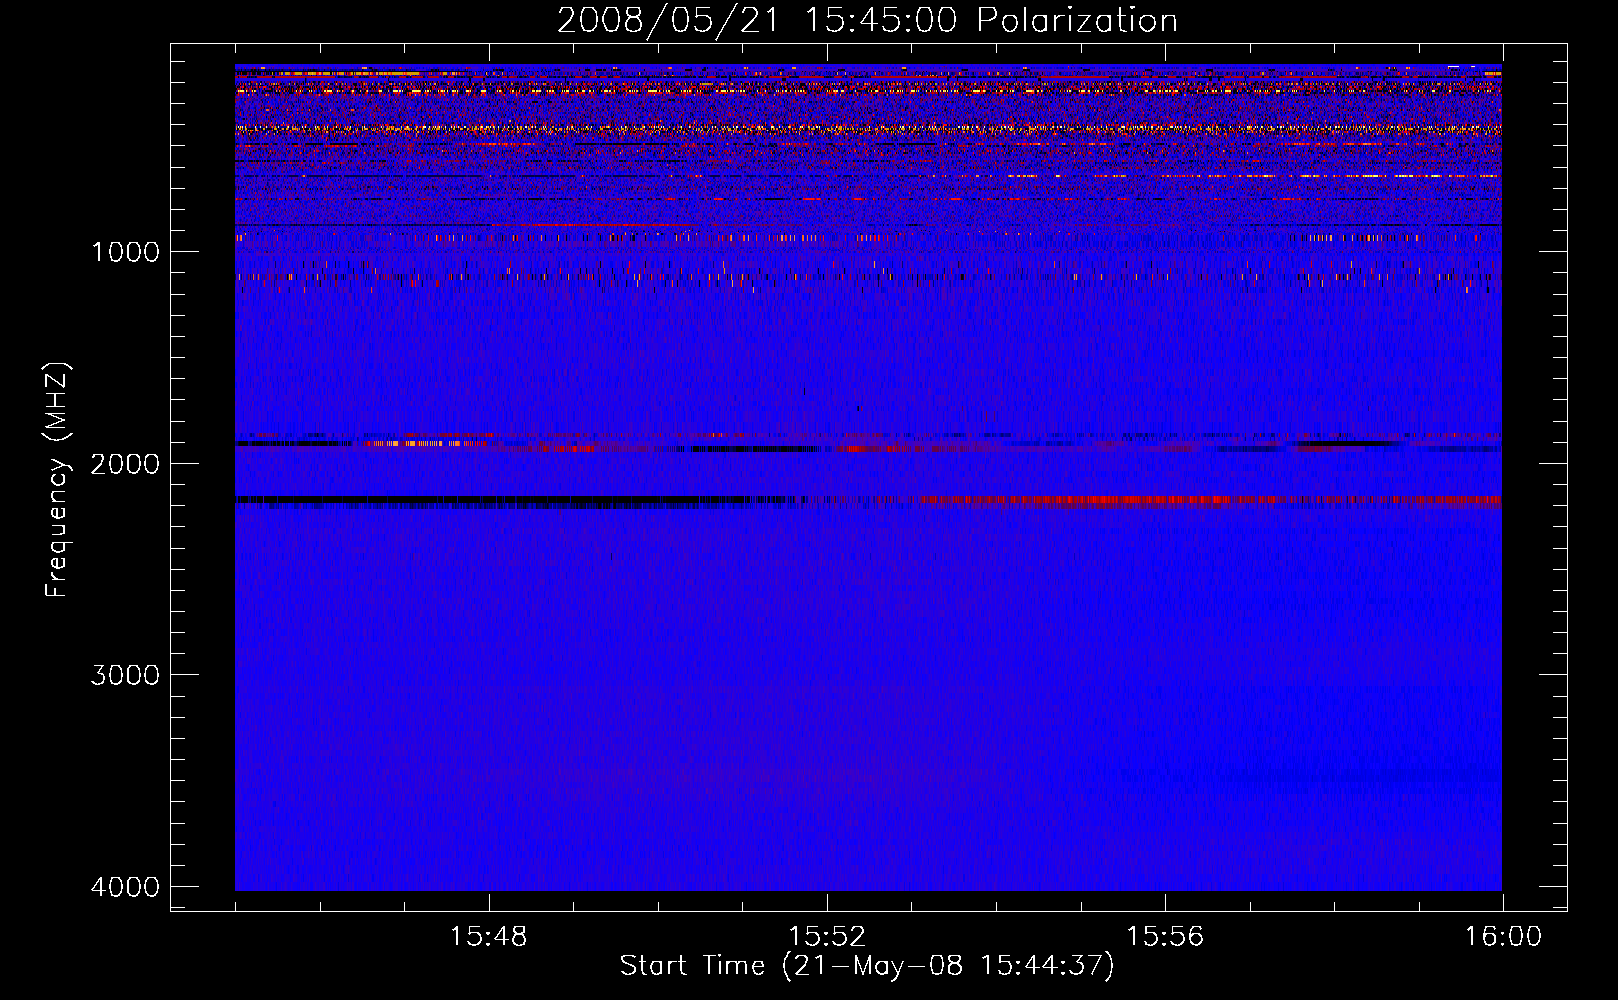The height and width of the screenshot is (1000, 1618).
Task: Click the 1000 frequency tick label
Action: tap(125, 251)
